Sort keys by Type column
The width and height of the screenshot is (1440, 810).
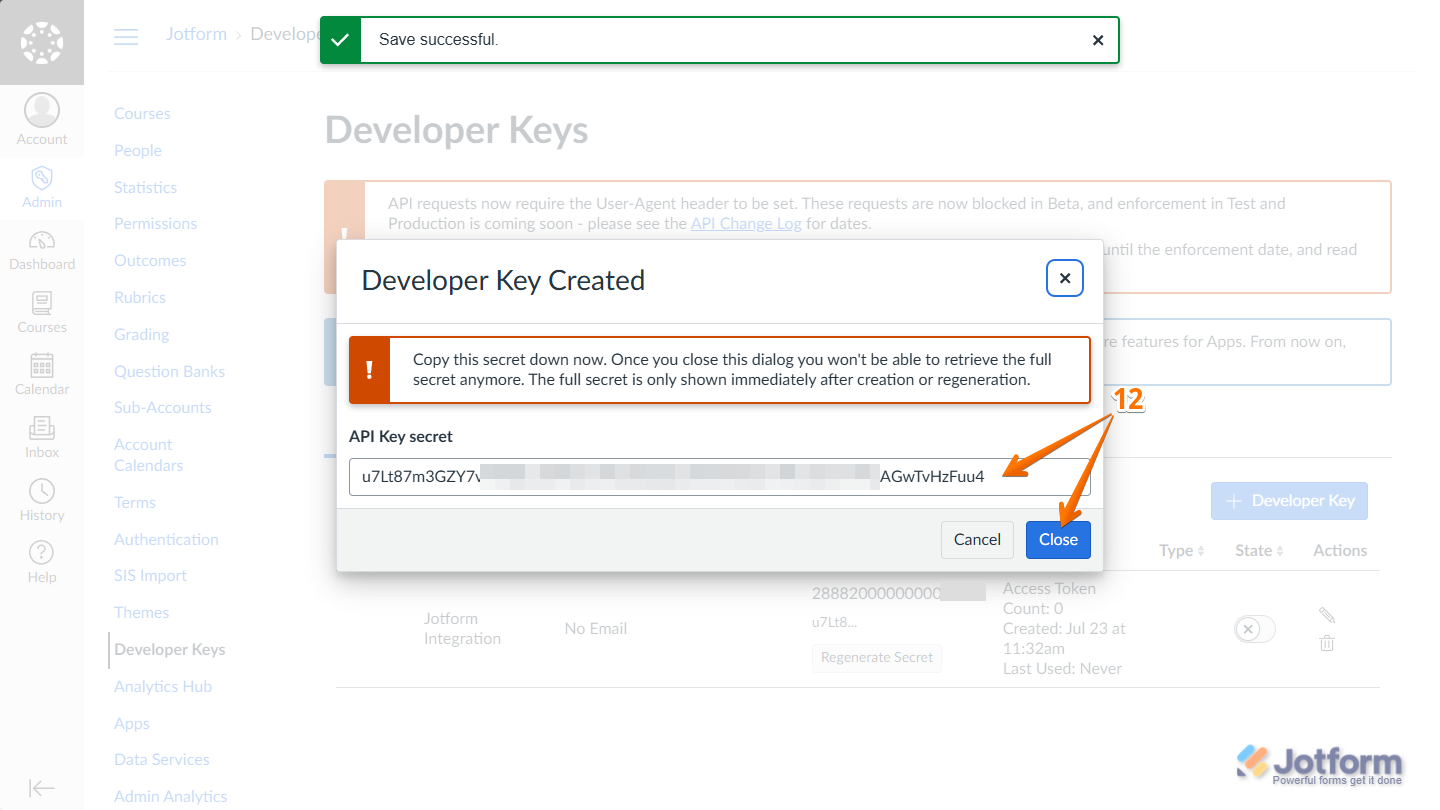coord(1182,550)
